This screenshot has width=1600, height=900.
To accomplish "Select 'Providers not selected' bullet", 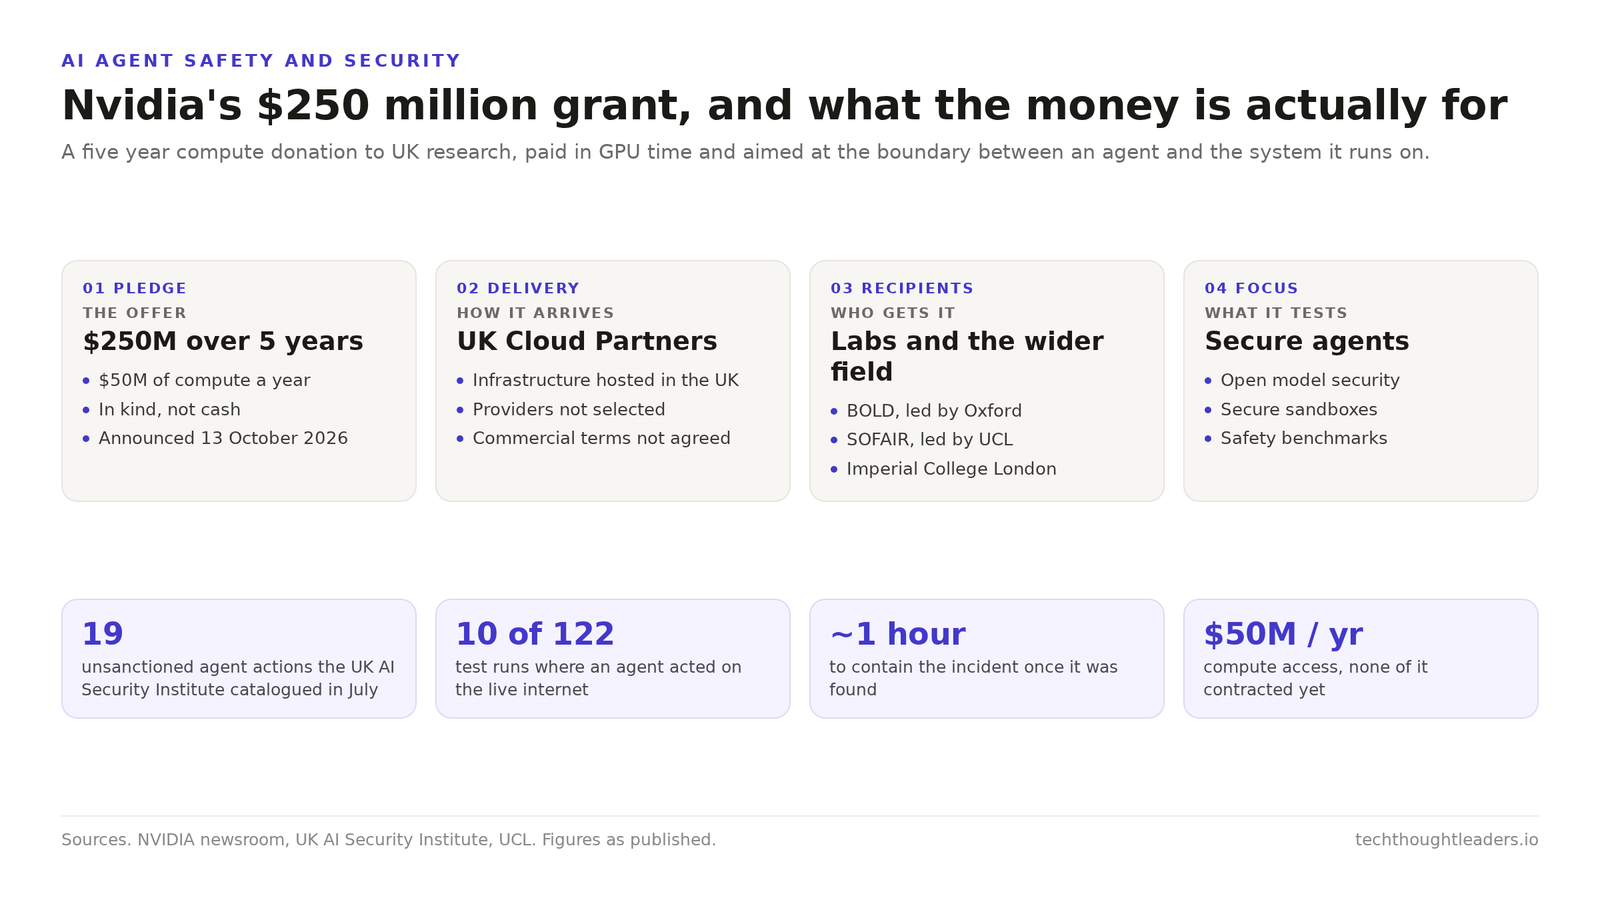I will tap(569, 409).
